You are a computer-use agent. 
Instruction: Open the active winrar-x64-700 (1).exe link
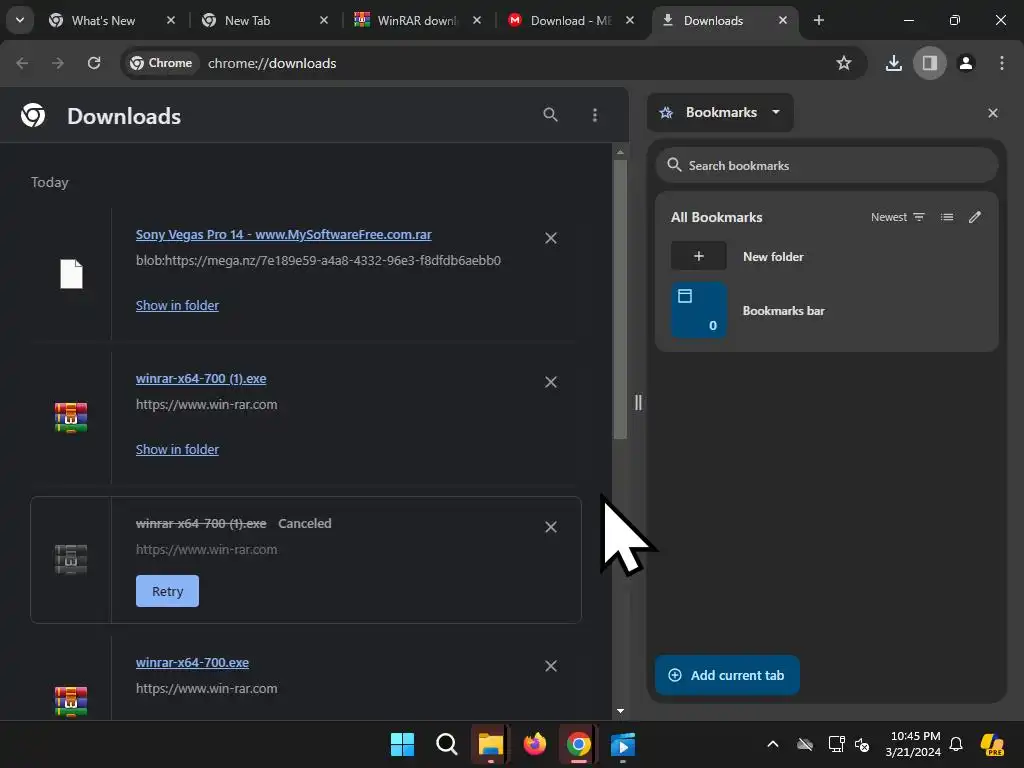[200, 379]
